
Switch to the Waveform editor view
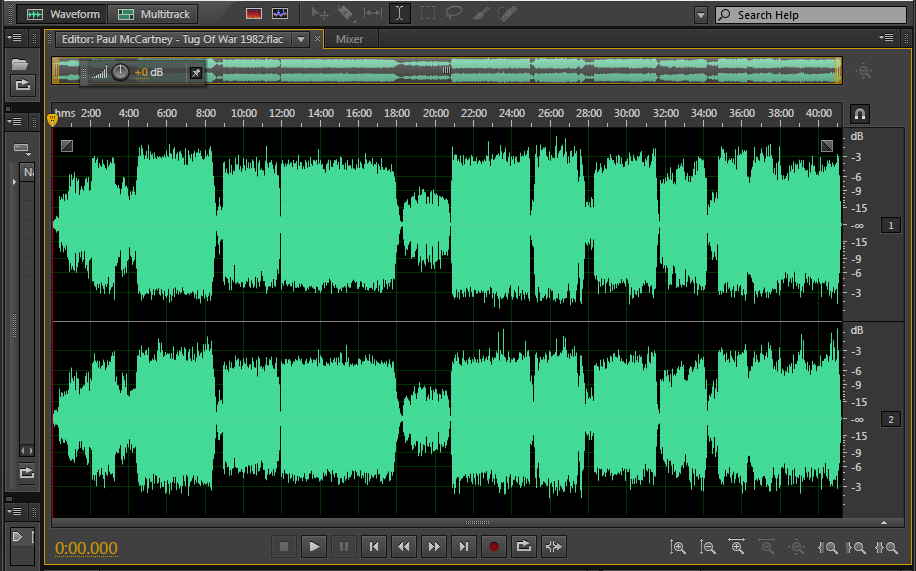(63, 14)
